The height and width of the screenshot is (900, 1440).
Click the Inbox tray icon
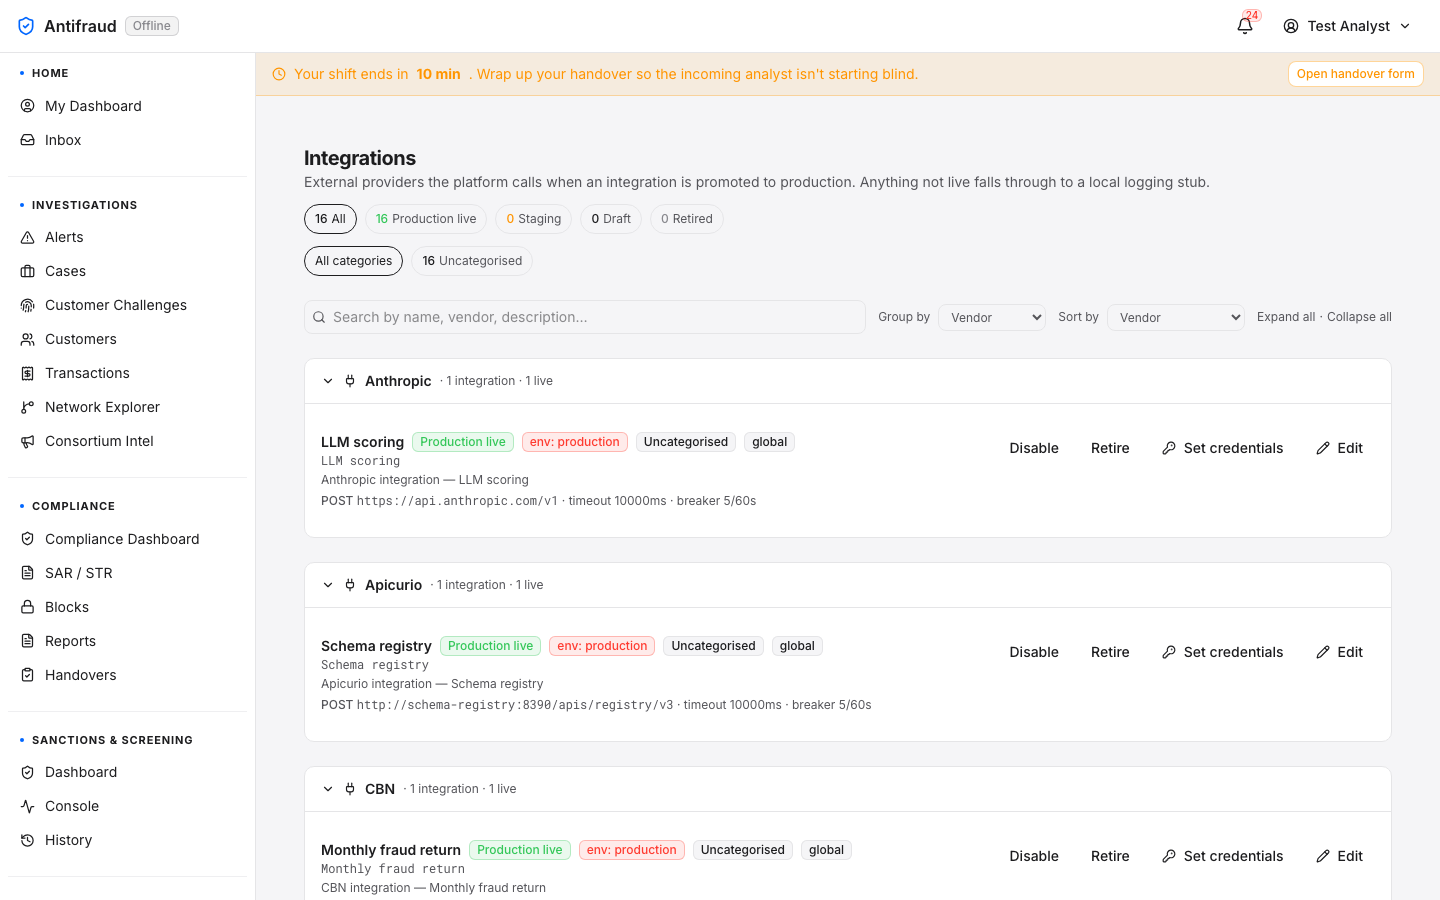pos(28,140)
